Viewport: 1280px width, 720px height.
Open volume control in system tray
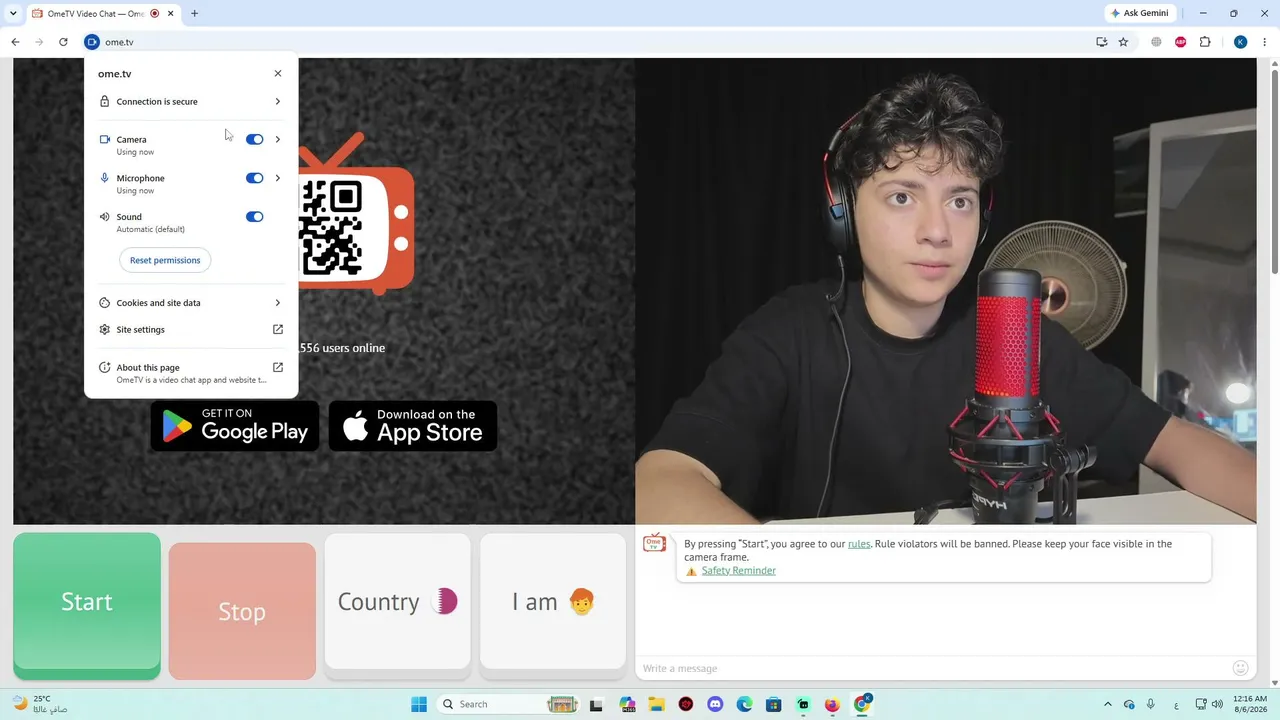[1217, 704]
